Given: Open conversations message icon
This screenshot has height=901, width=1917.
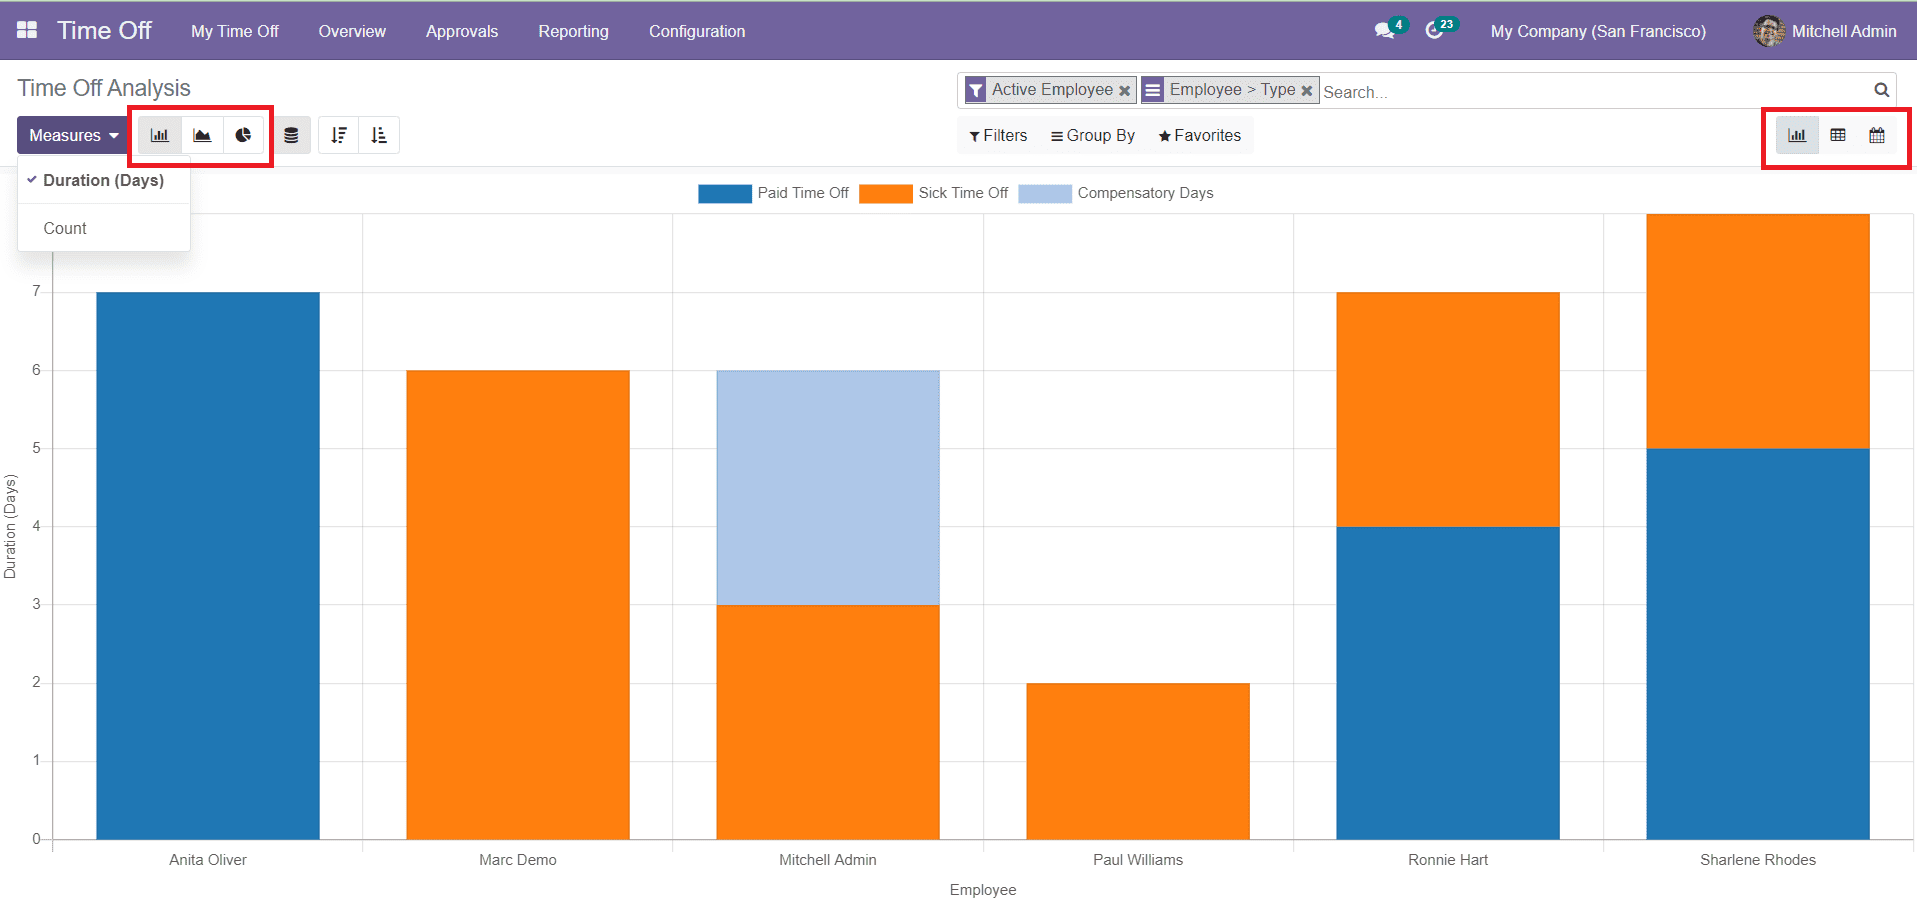Looking at the screenshot, I should coord(1384,31).
